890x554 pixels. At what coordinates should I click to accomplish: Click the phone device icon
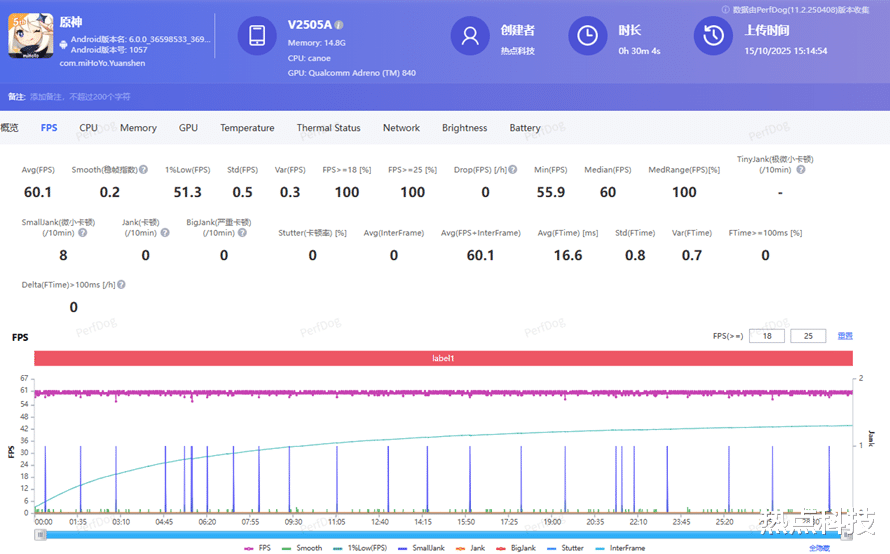(x=257, y=36)
